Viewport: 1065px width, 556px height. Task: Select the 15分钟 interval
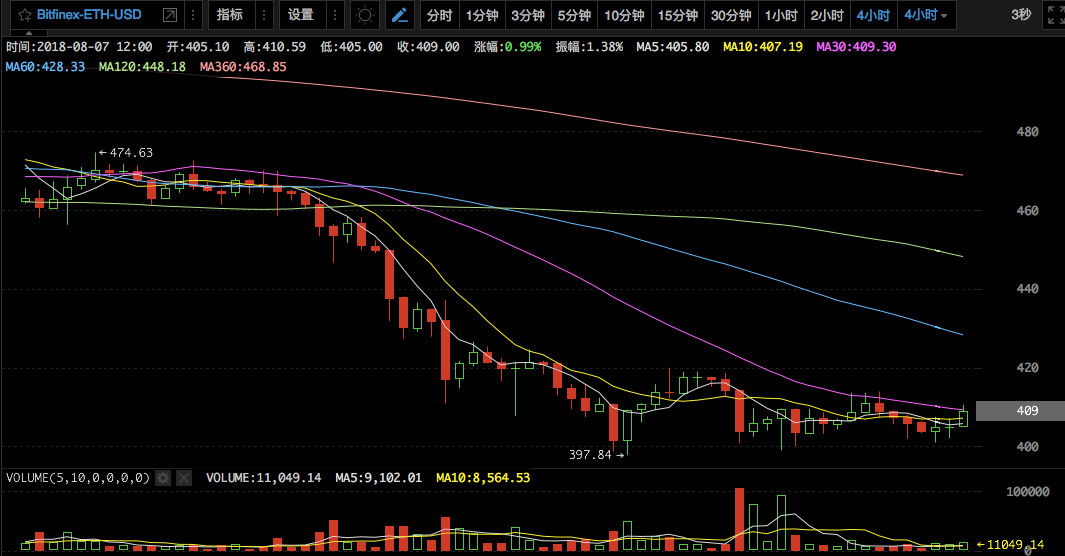[x=678, y=15]
